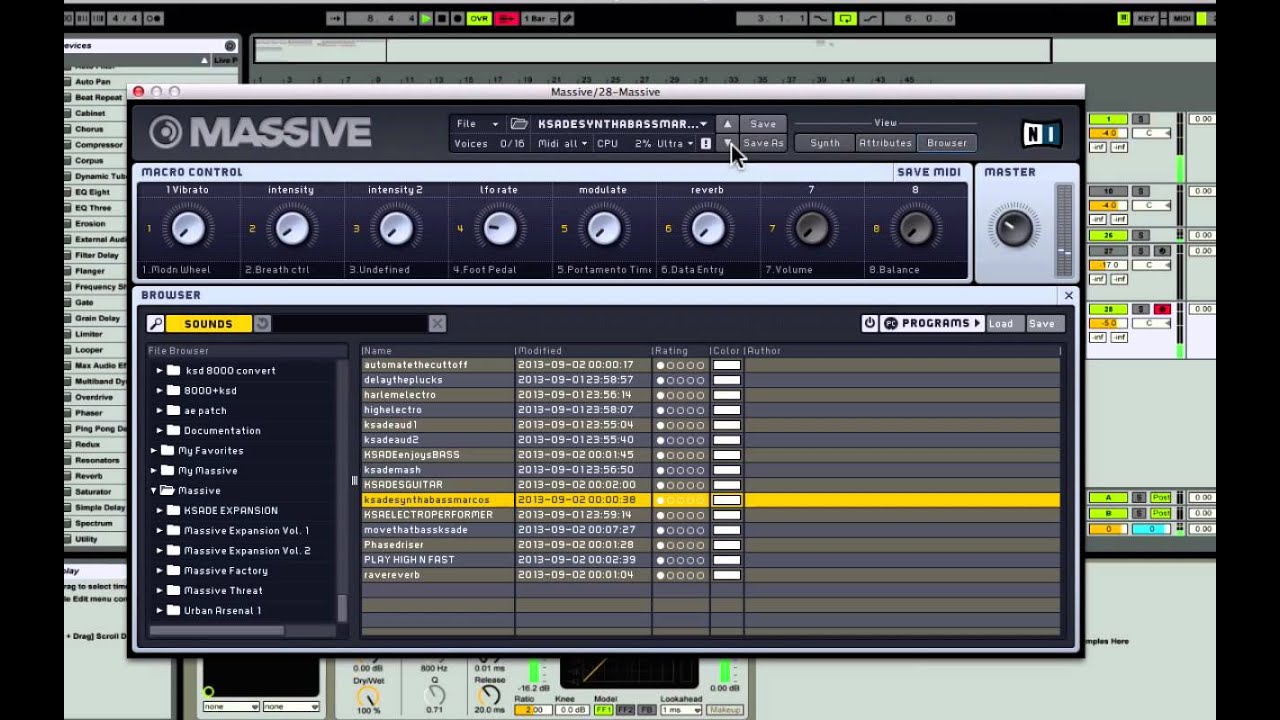The height and width of the screenshot is (720, 1280).
Task: Switch to the Attributes view
Action: click(885, 143)
